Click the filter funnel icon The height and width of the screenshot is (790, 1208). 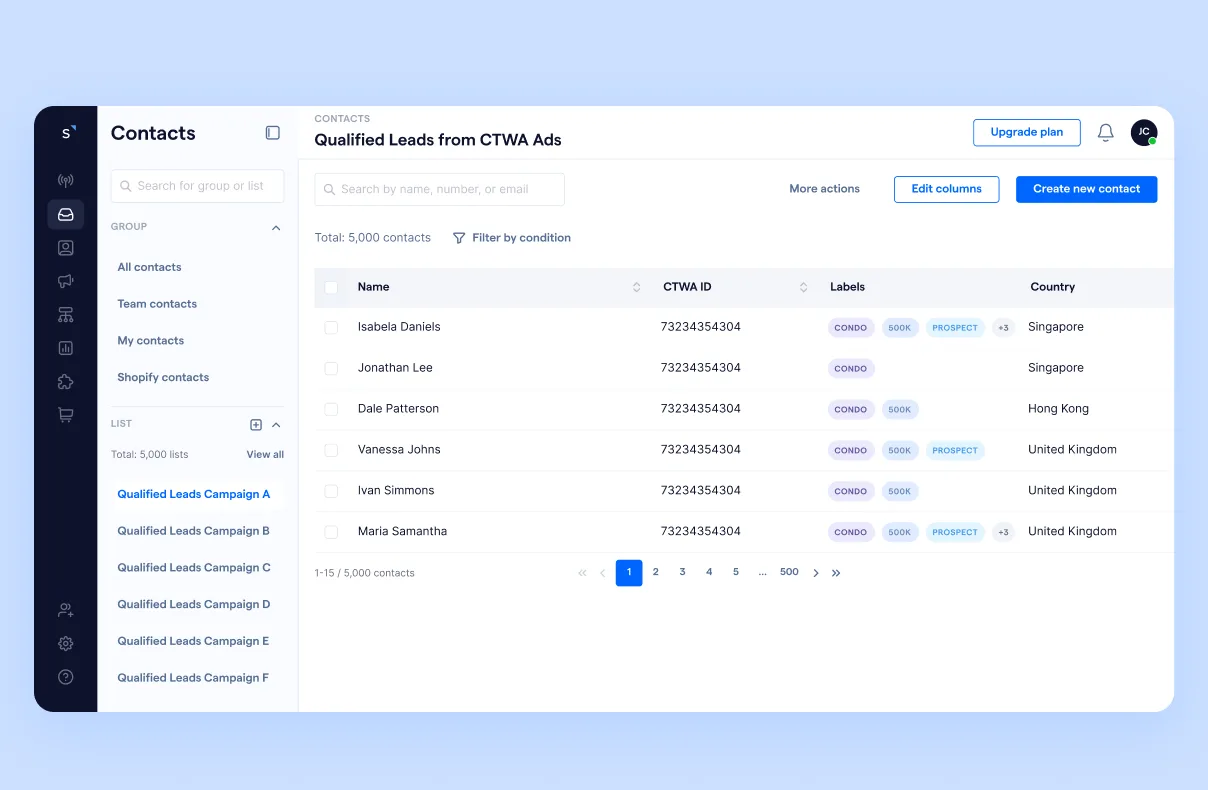[x=459, y=238]
